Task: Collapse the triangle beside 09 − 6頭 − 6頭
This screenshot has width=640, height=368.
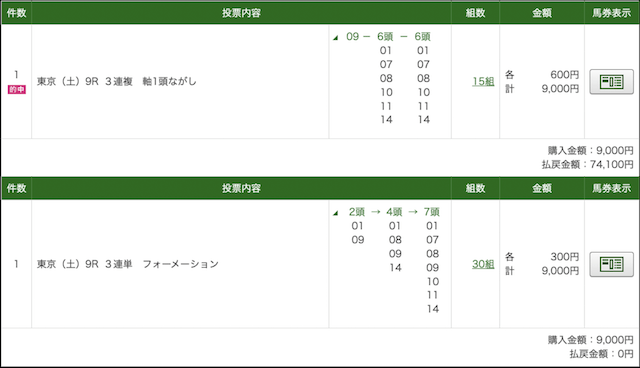Action: tap(336, 38)
